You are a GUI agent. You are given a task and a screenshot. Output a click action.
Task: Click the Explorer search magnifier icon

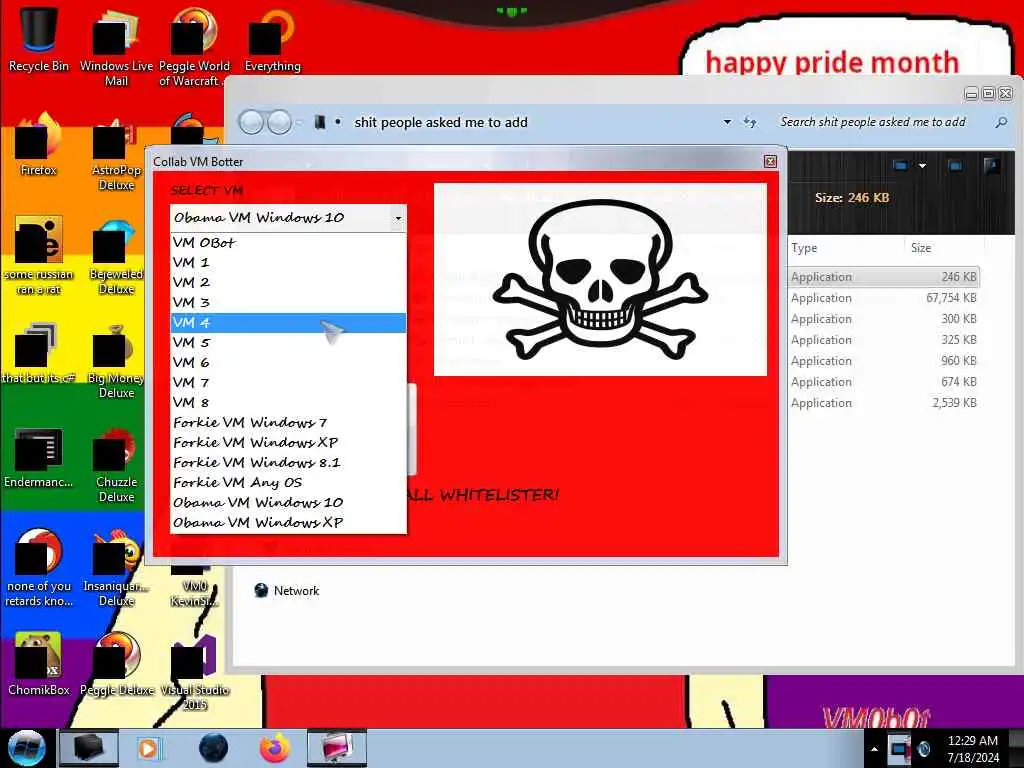1000,122
